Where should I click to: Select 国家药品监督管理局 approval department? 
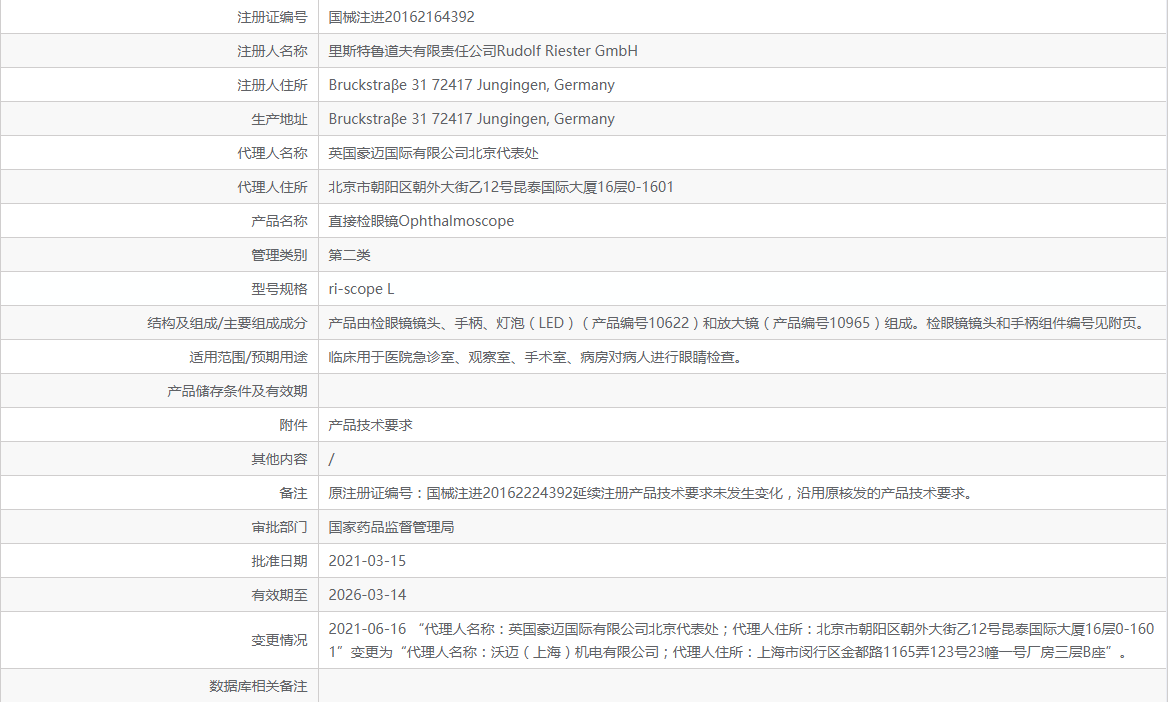[391, 527]
